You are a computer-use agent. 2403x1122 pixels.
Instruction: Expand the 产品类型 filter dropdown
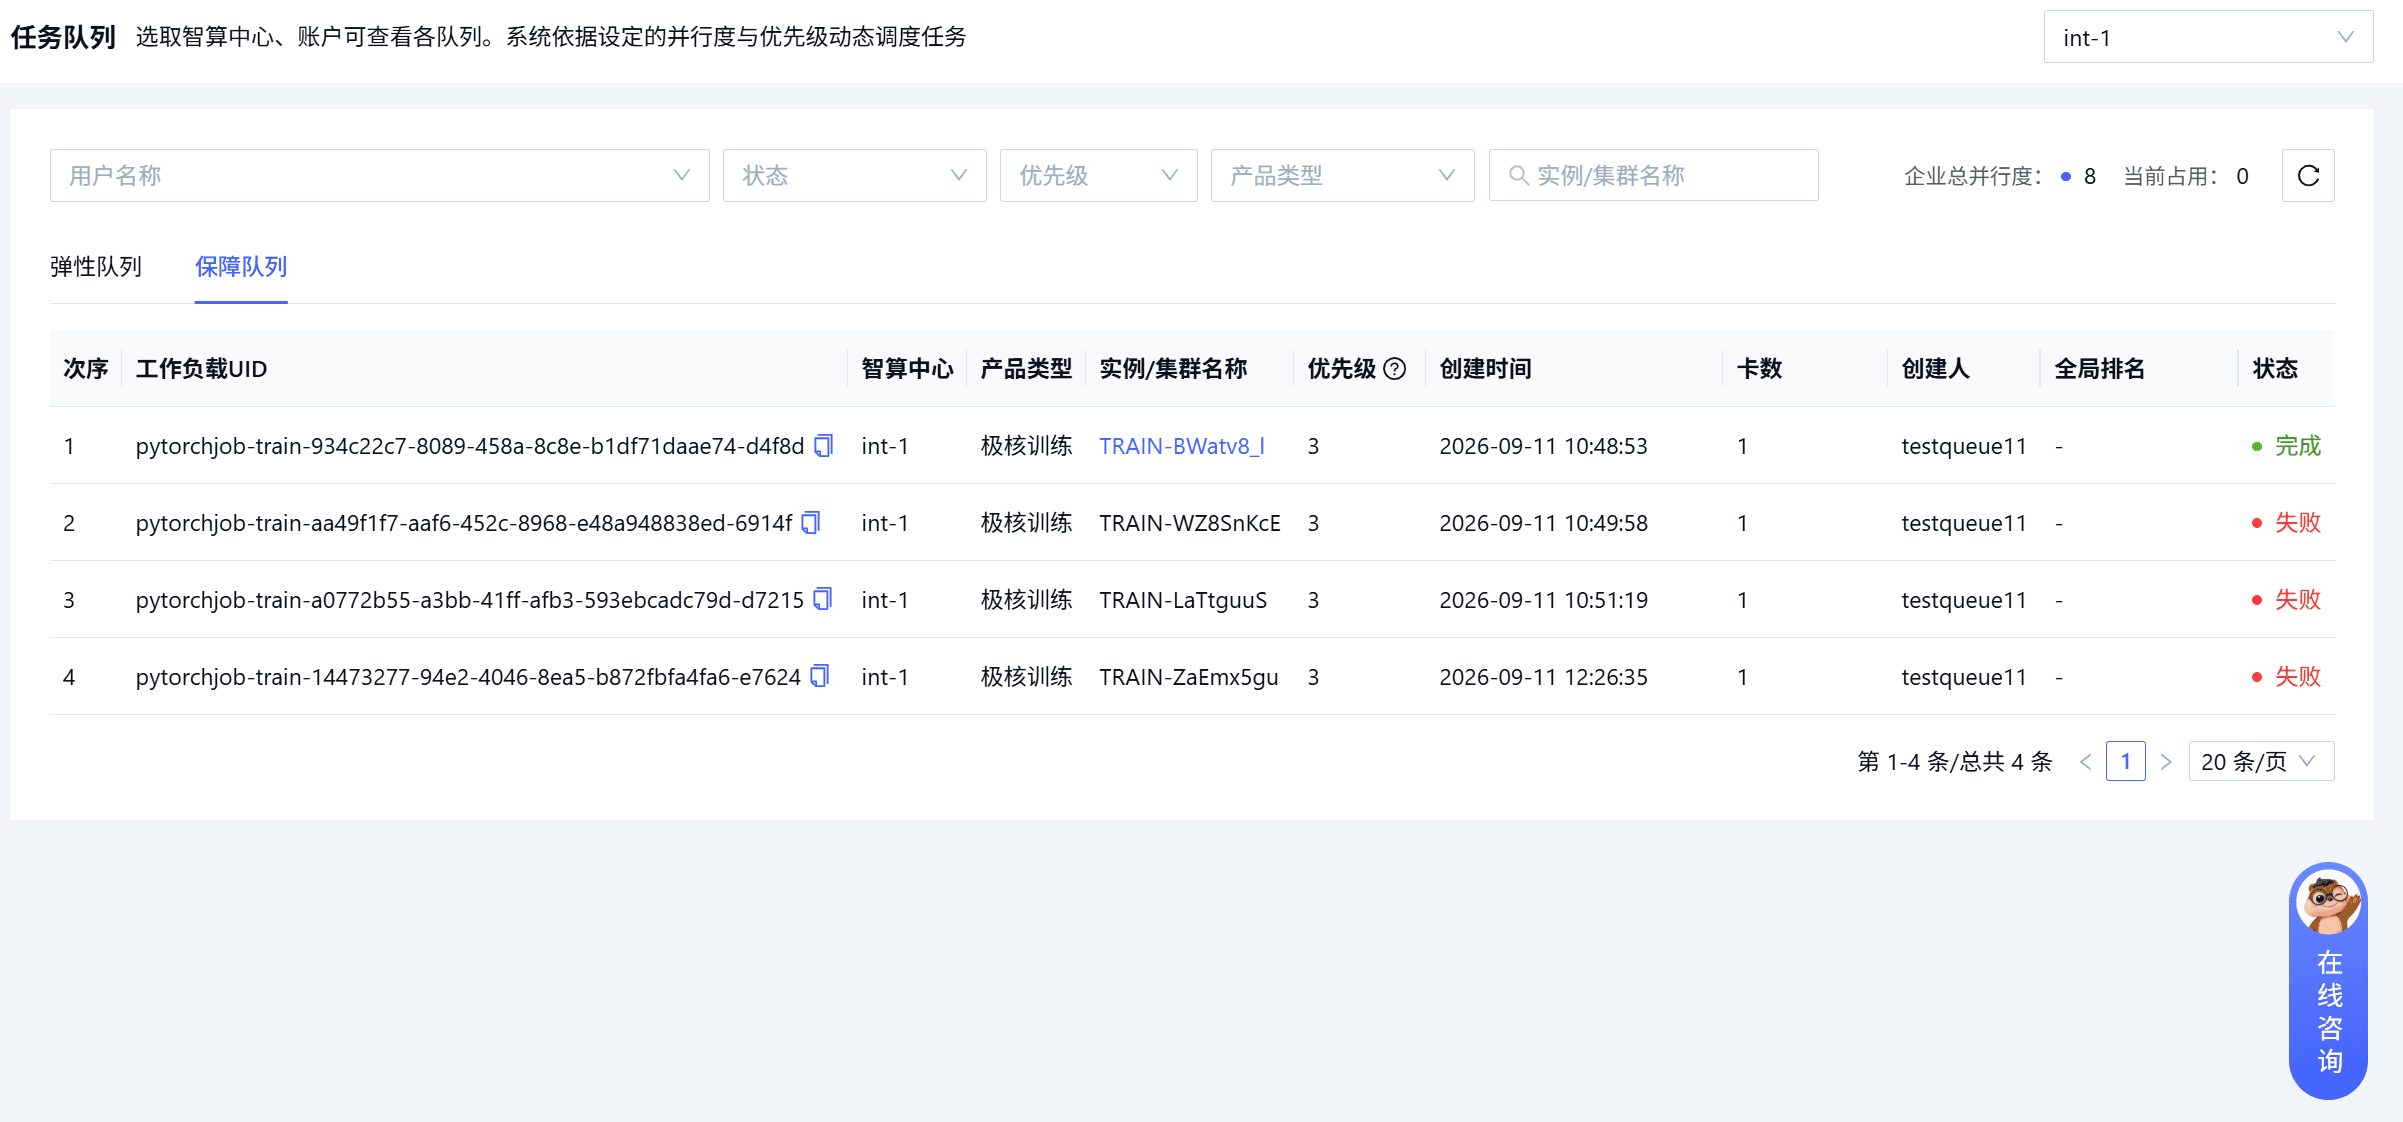1343,176
